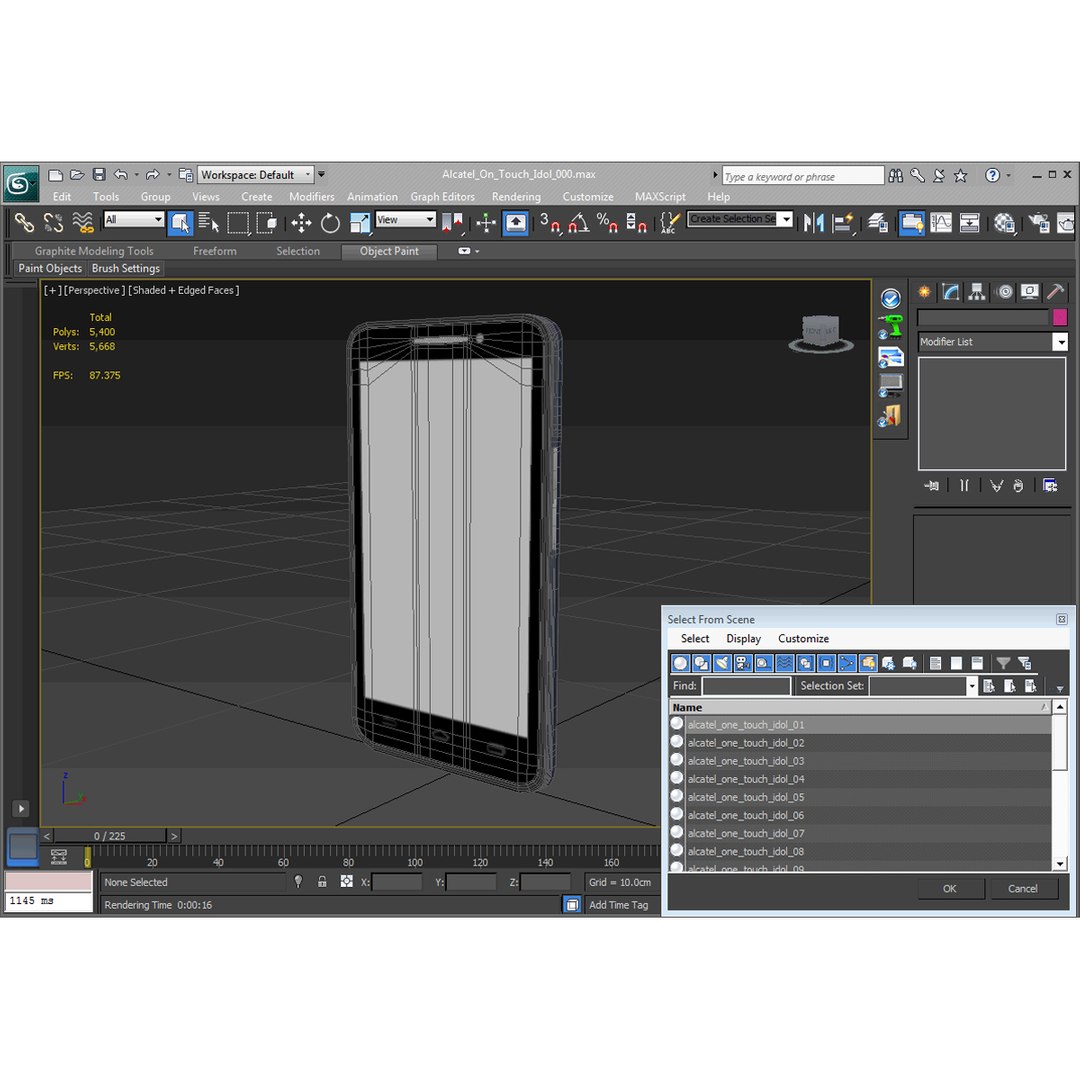Screen dimensions: 1080x1080
Task: Click OK in Select From Scene dialog
Action: (x=950, y=889)
